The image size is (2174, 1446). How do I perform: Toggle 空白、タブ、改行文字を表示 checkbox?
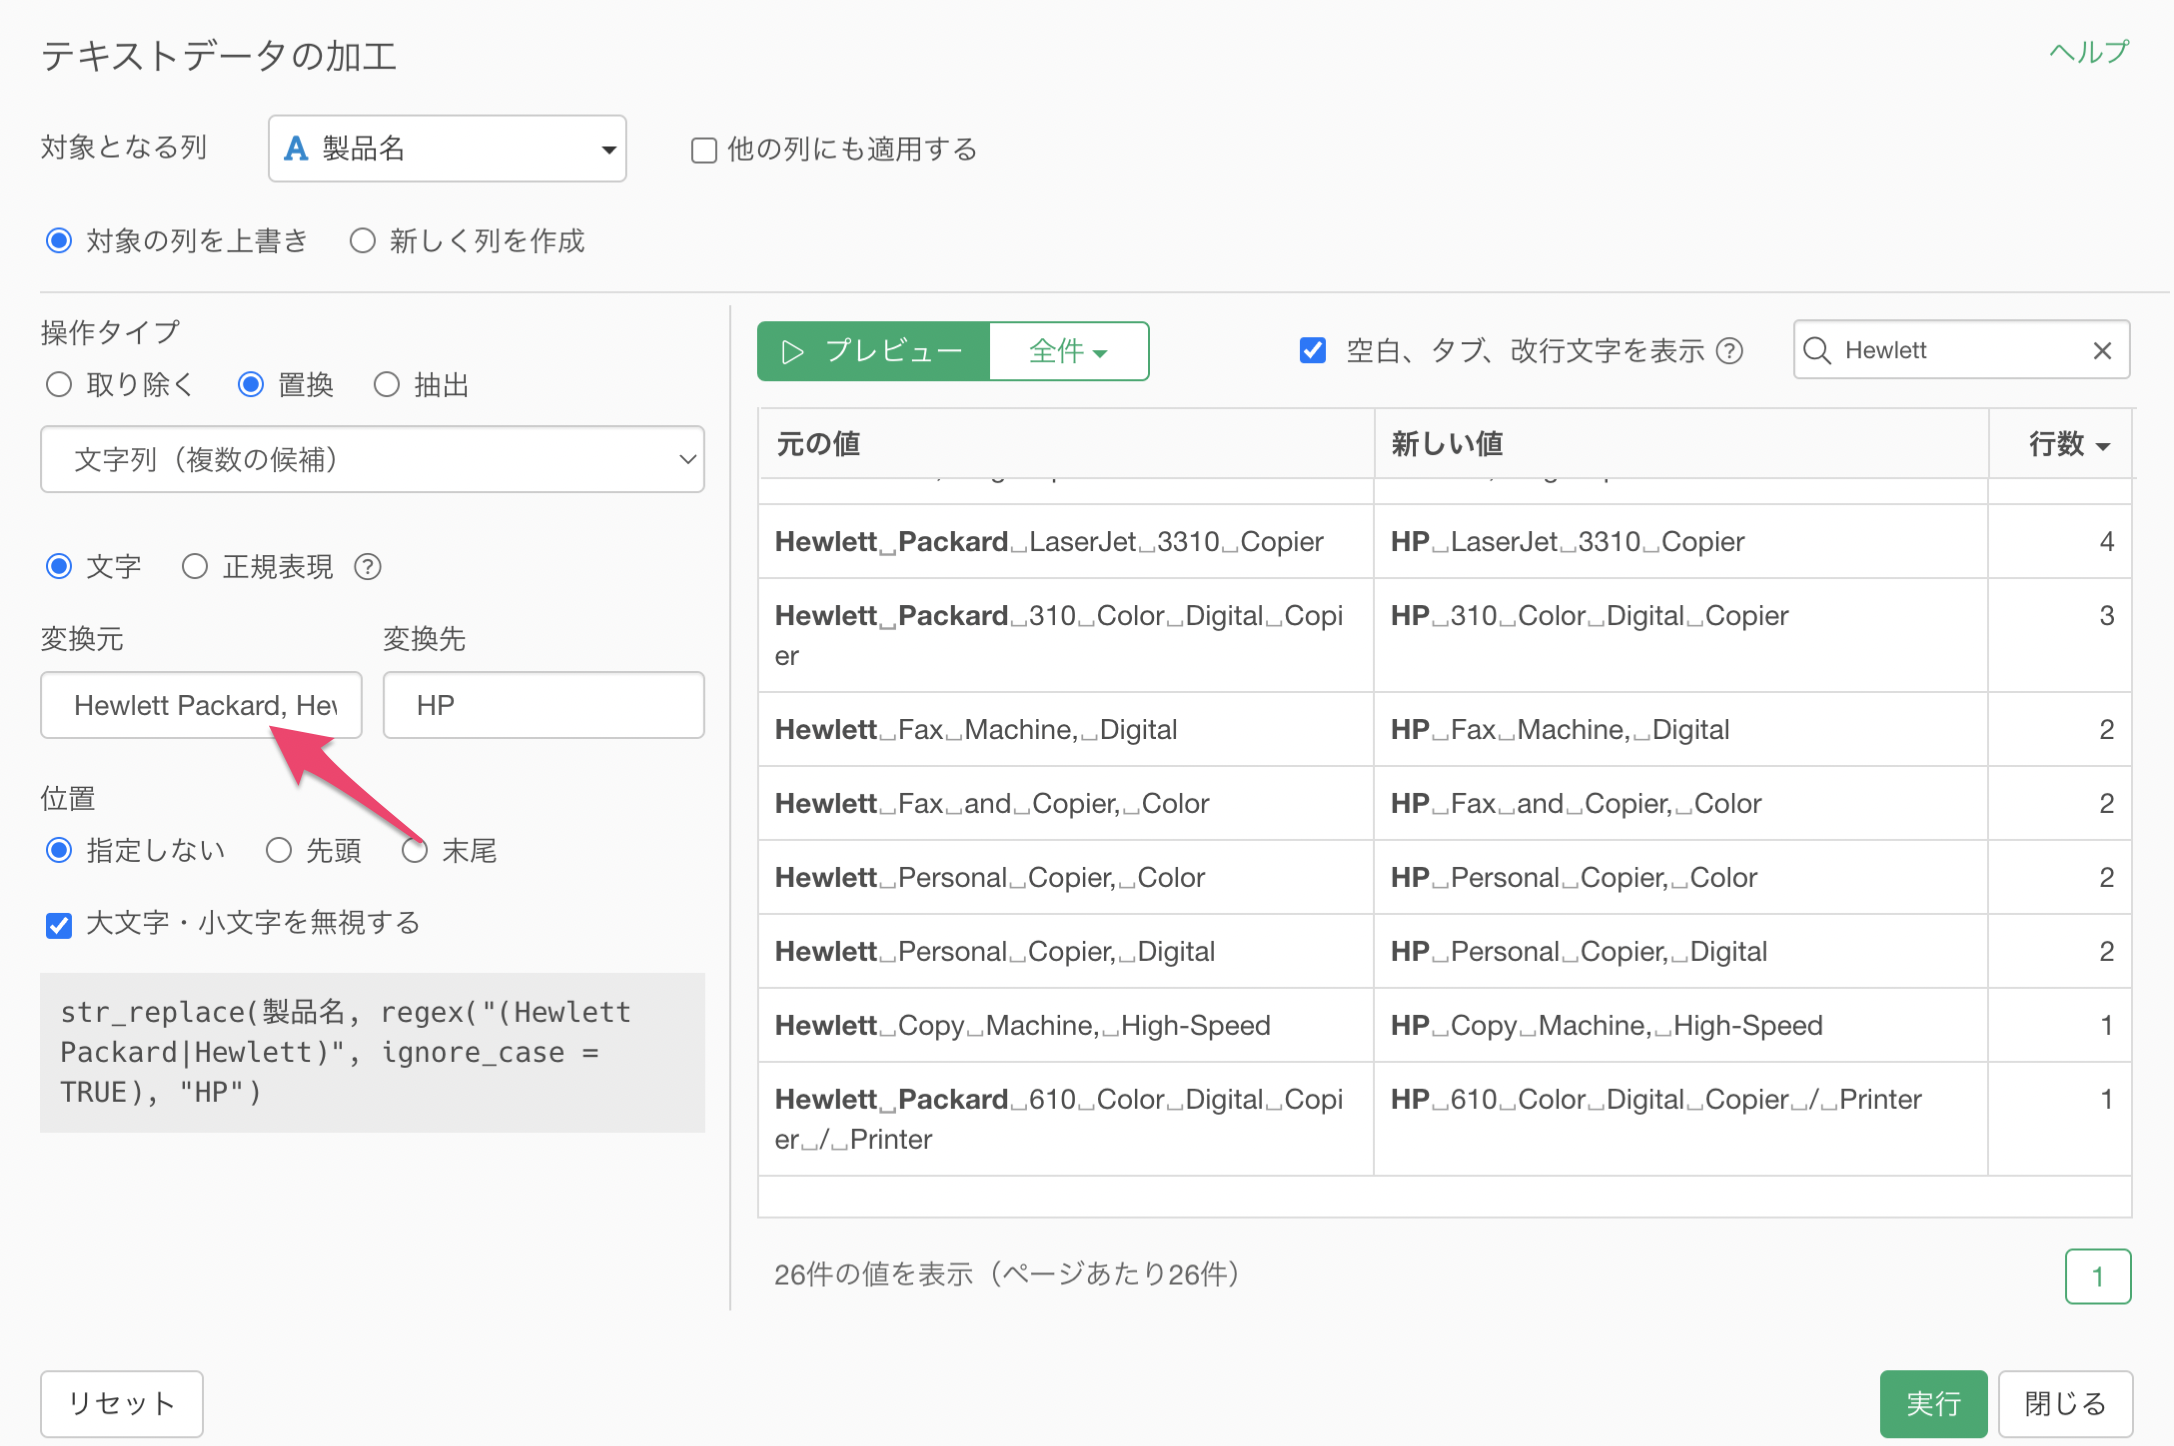(x=1312, y=351)
